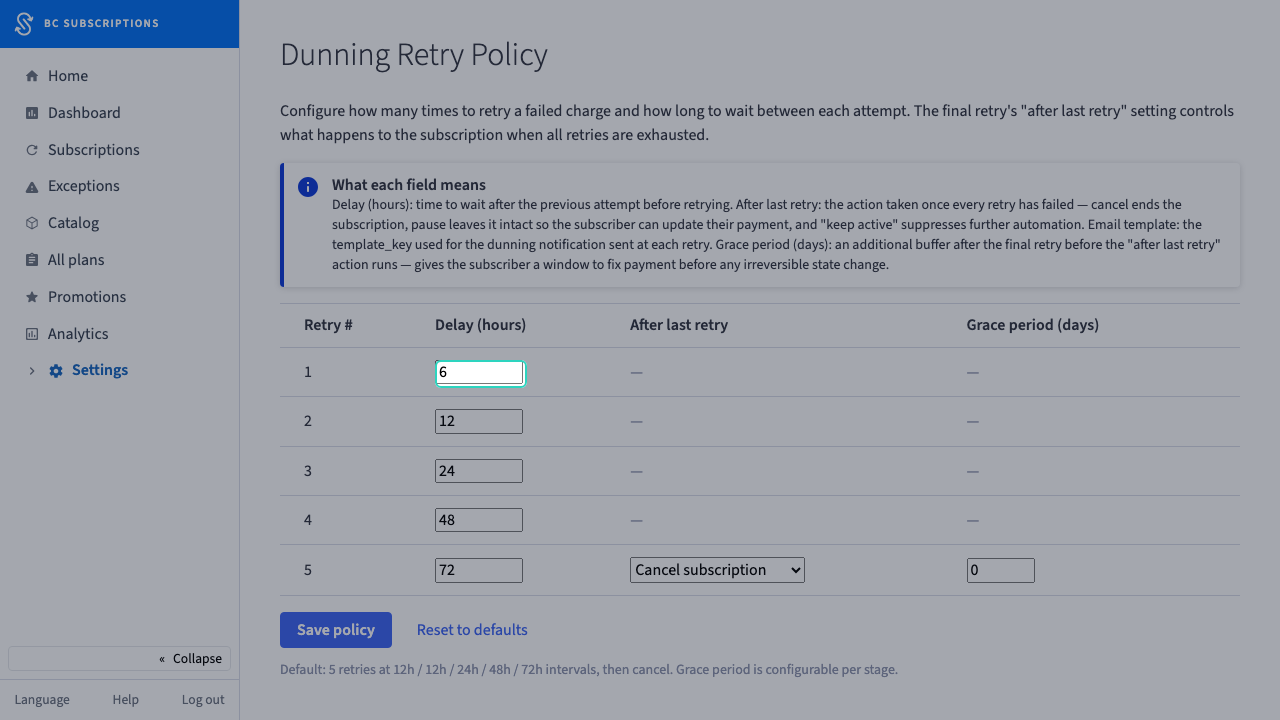This screenshot has width=1280, height=720.
Task: Focus the retry 3 delay hours field
Action: point(479,471)
